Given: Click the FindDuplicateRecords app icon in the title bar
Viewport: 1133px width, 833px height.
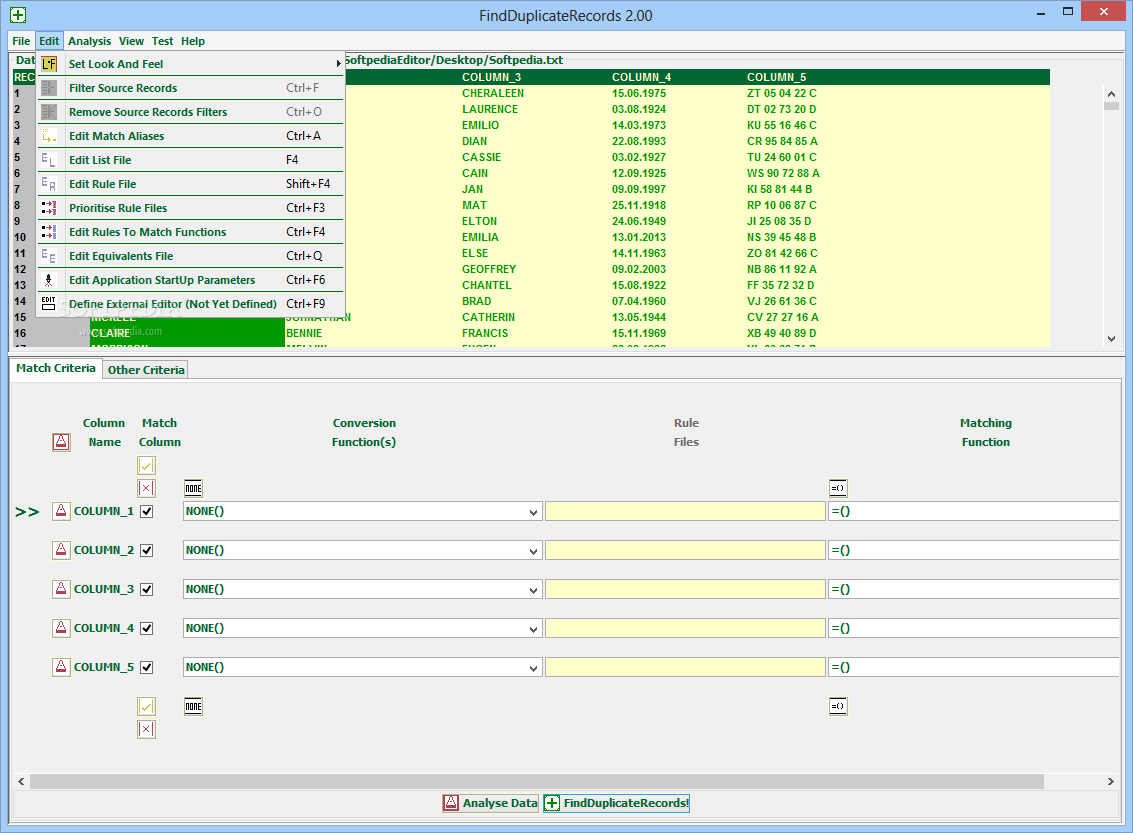Looking at the screenshot, I should (18, 14).
